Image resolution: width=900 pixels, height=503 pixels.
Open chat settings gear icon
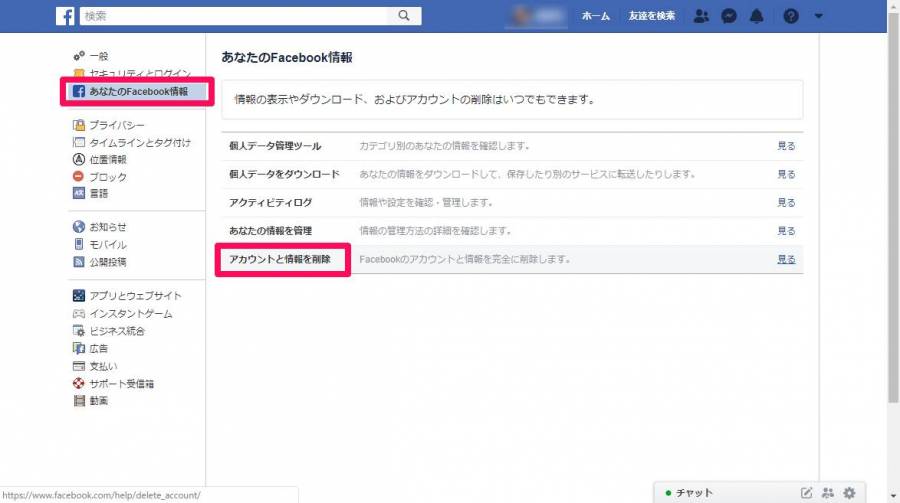coord(849,493)
